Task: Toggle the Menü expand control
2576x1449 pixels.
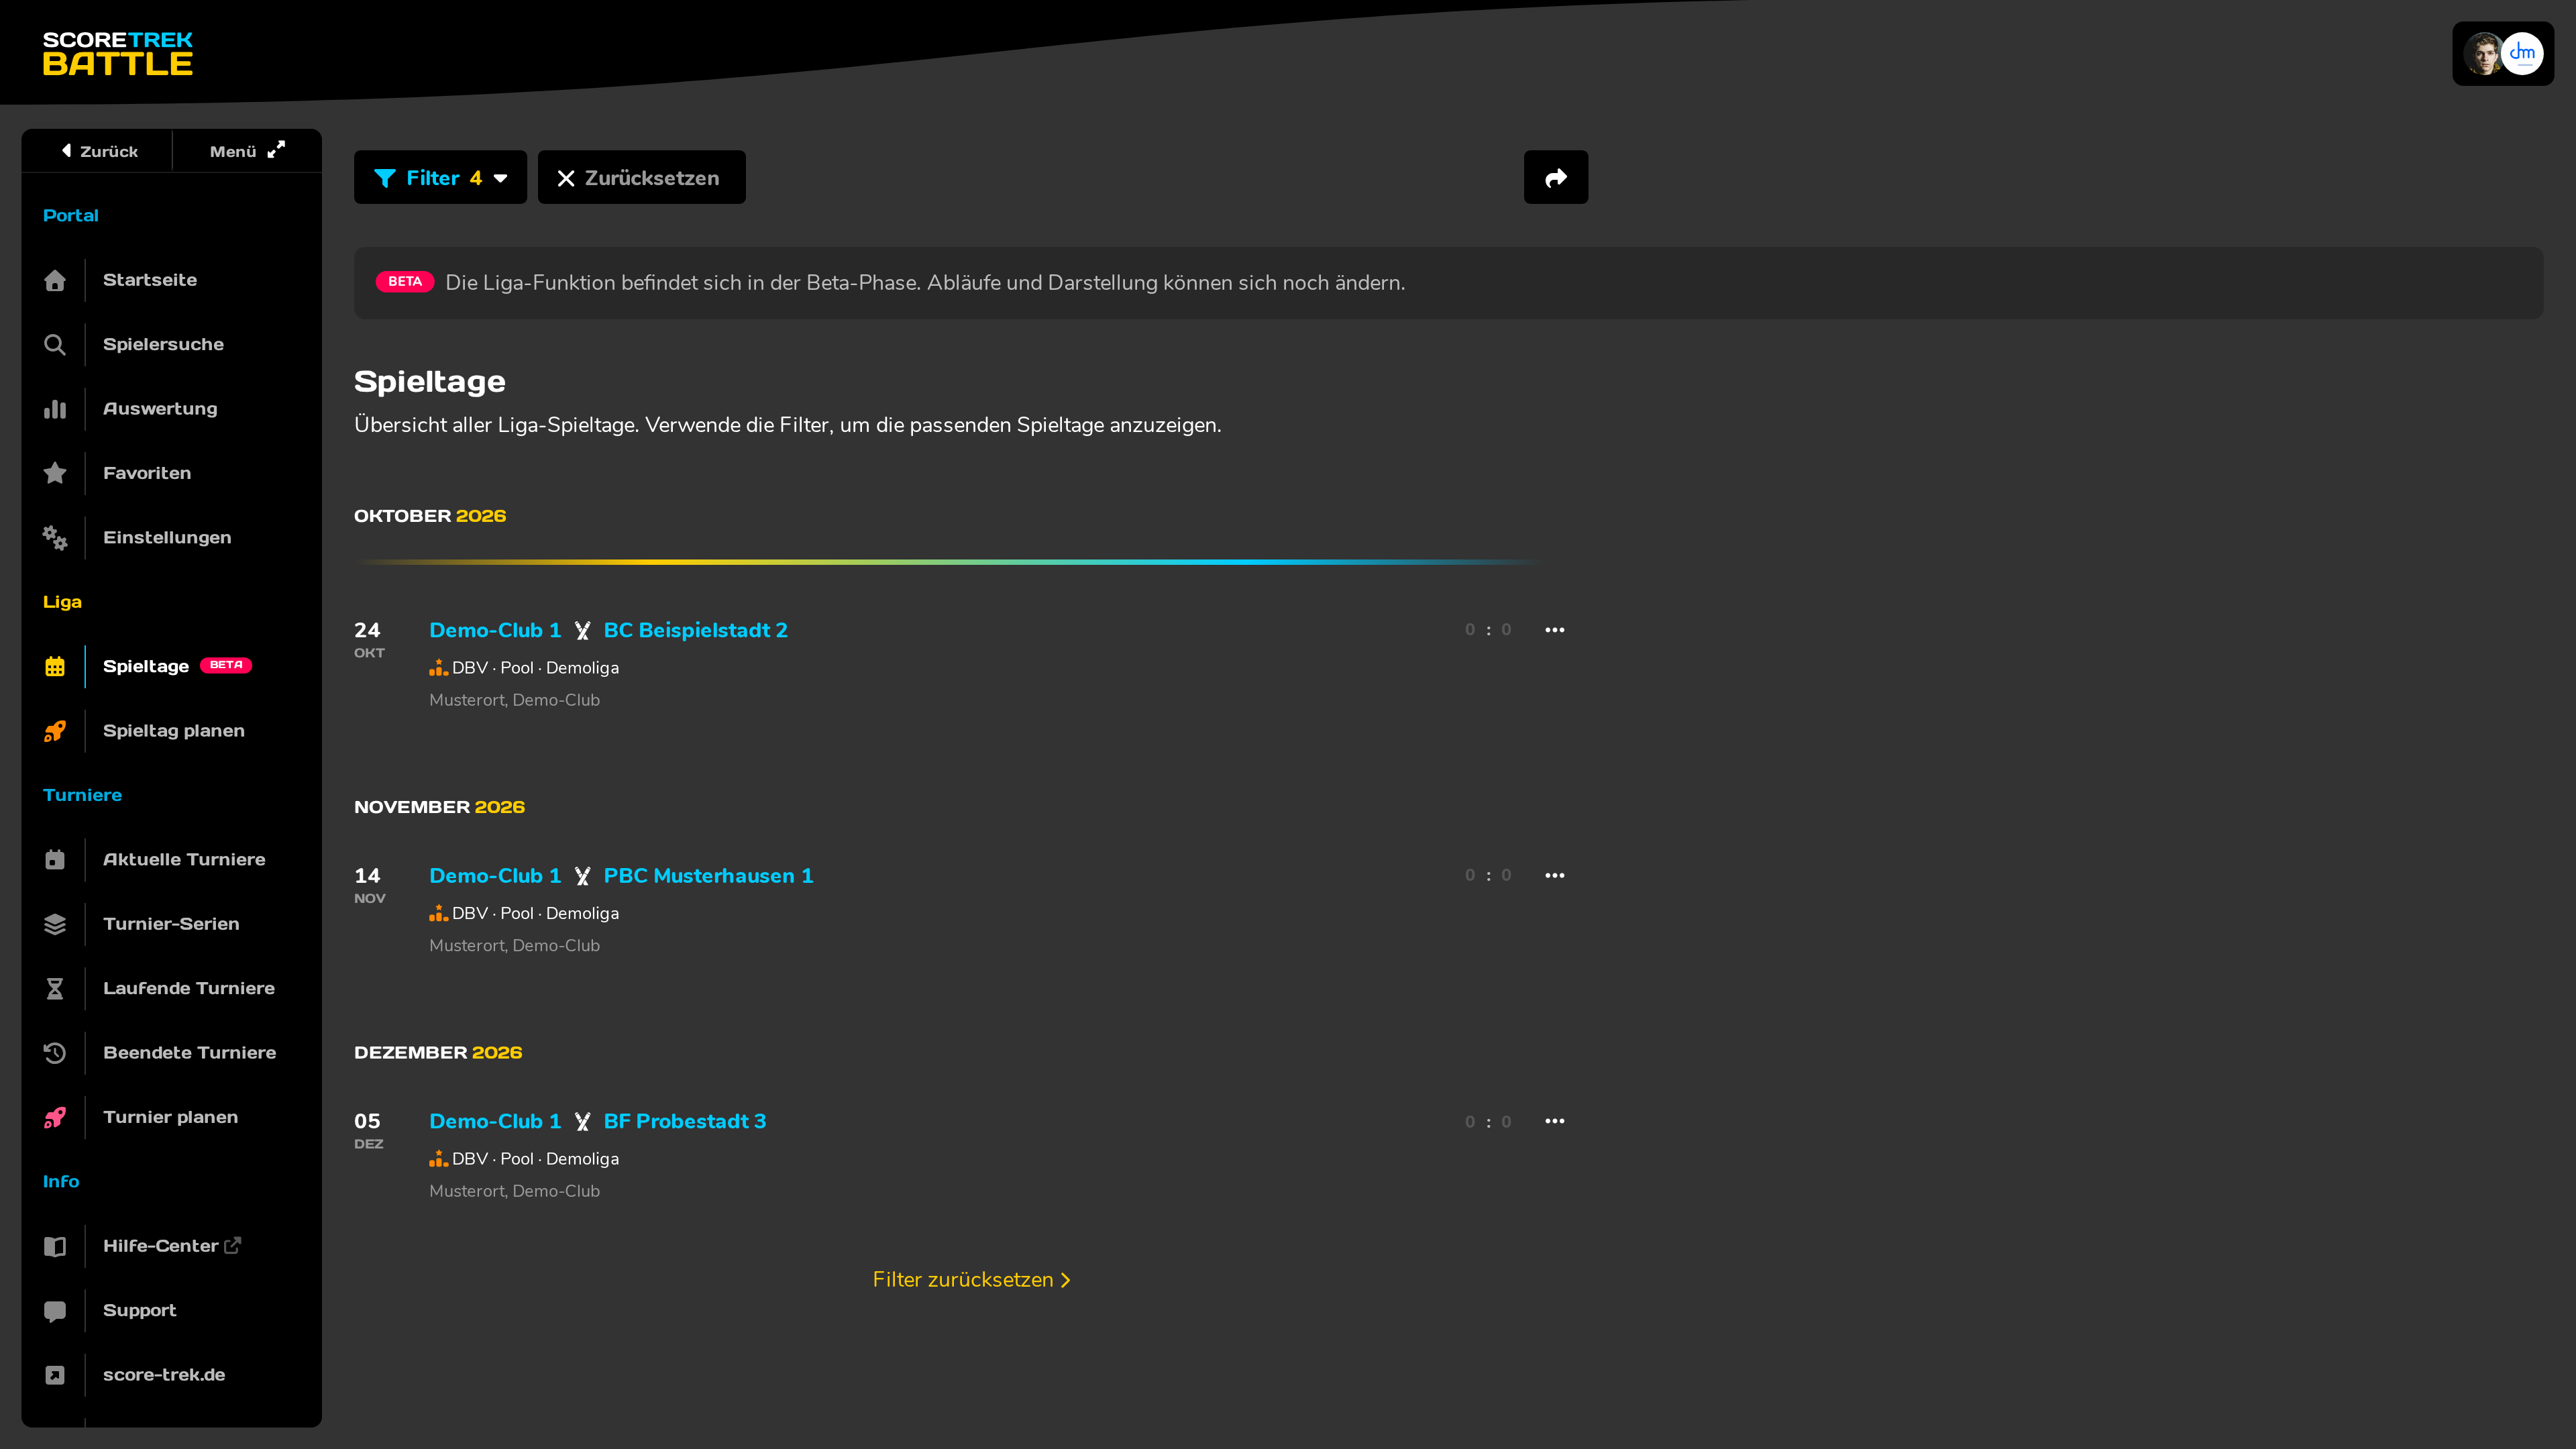Action: click(247, 151)
